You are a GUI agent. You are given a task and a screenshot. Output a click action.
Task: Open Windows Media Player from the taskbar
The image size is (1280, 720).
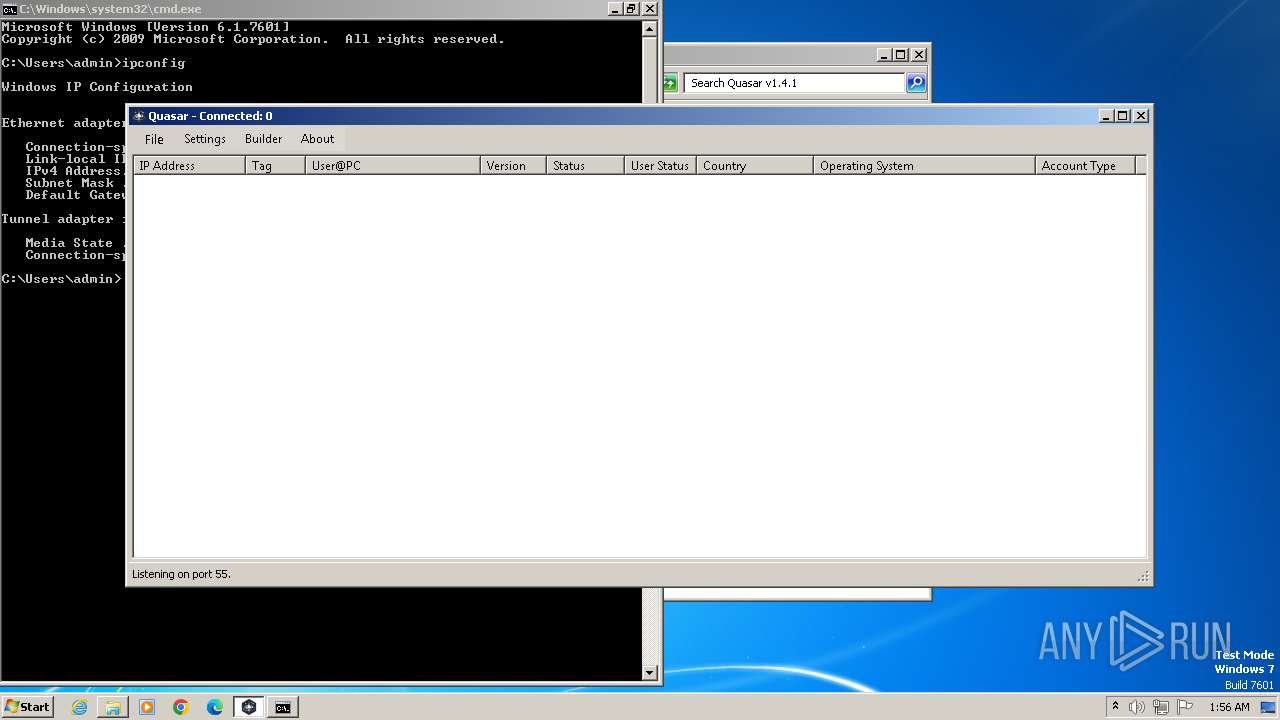click(x=147, y=707)
